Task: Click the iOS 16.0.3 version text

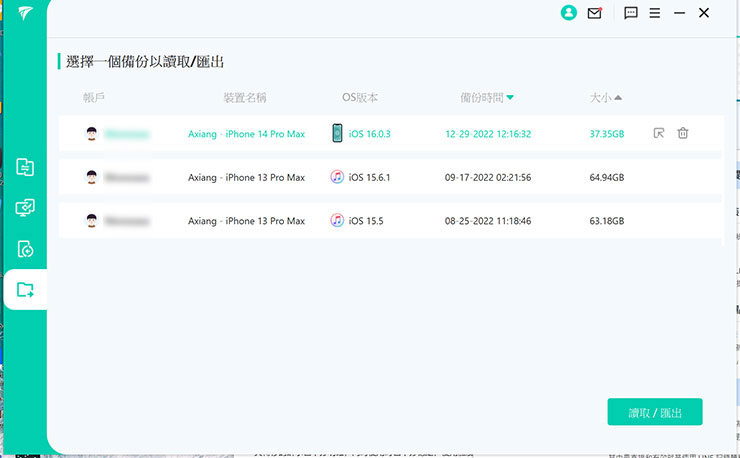Action: point(370,134)
